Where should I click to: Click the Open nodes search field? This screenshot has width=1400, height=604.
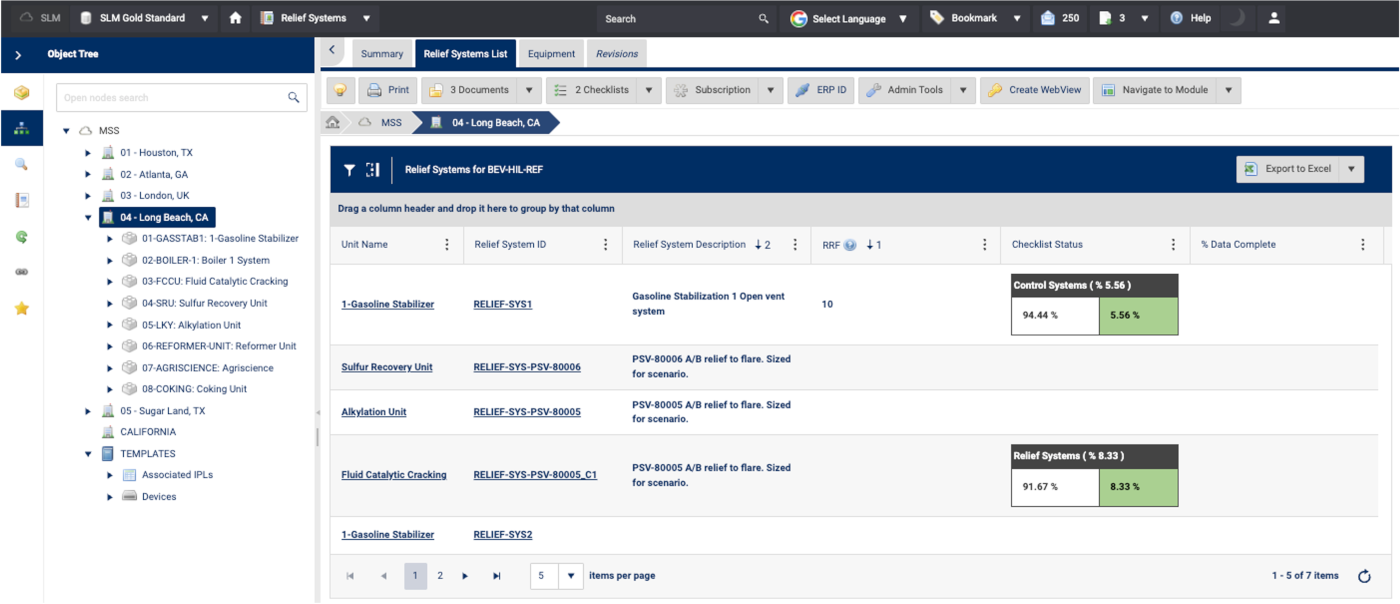tap(170, 98)
